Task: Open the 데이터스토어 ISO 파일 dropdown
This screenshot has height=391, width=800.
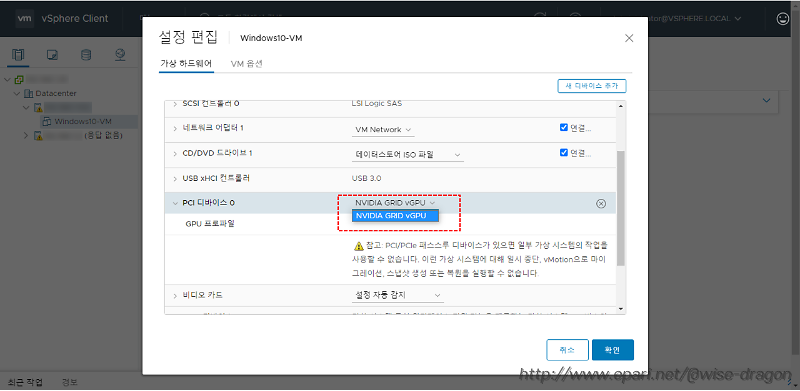Action: click(x=408, y=155)
